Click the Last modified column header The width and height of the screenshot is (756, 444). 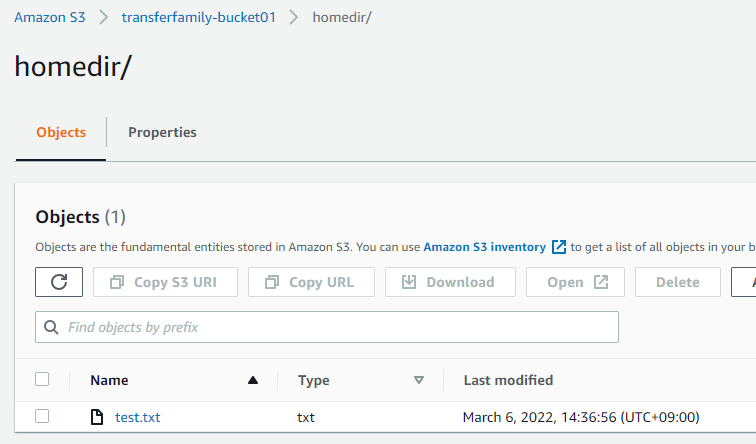(x=508, y=380)
